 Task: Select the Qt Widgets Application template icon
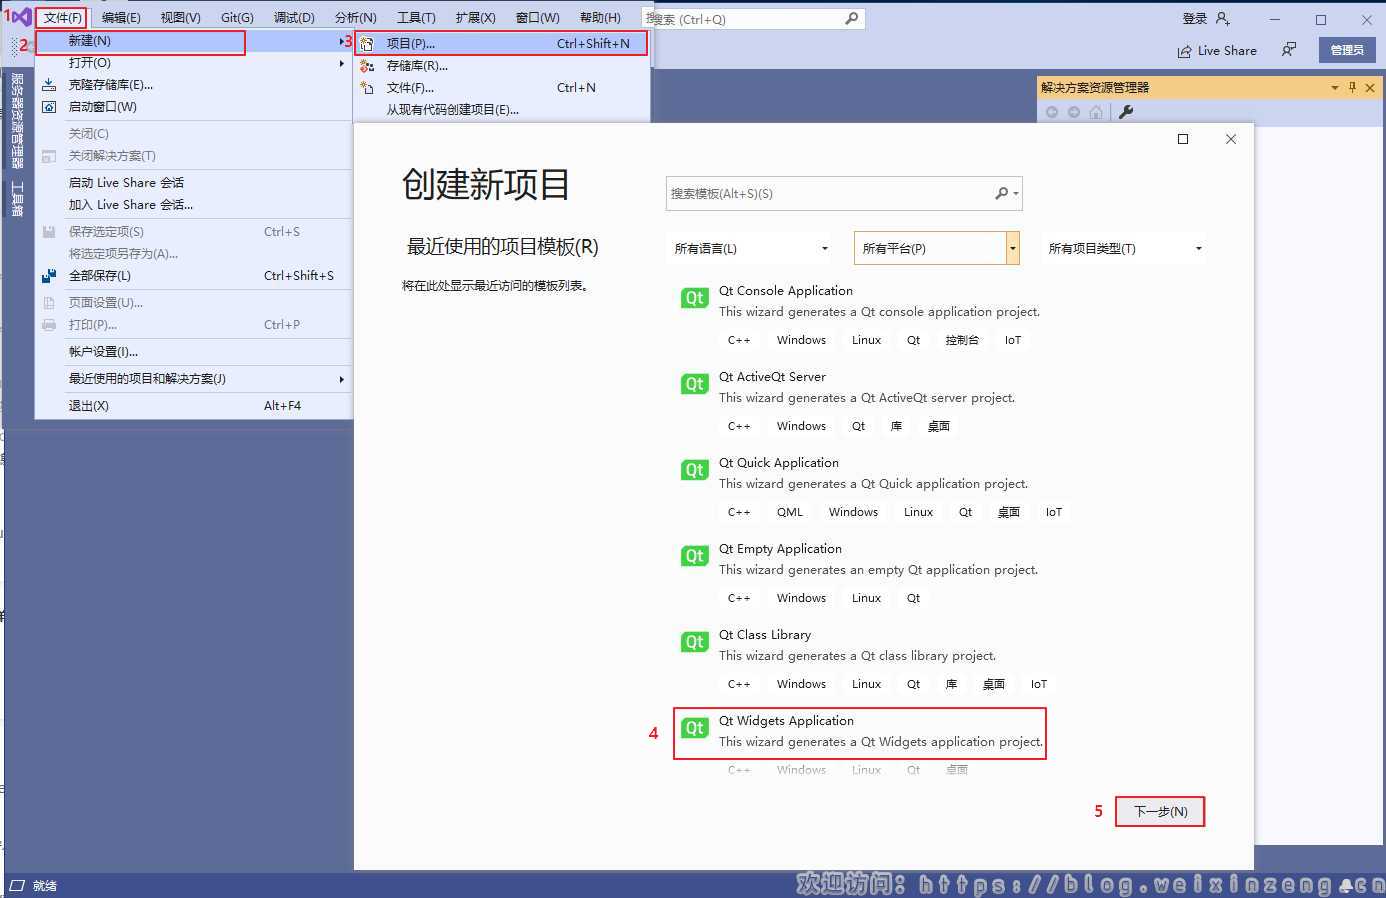pyautogui.click(x=694, y=728)
